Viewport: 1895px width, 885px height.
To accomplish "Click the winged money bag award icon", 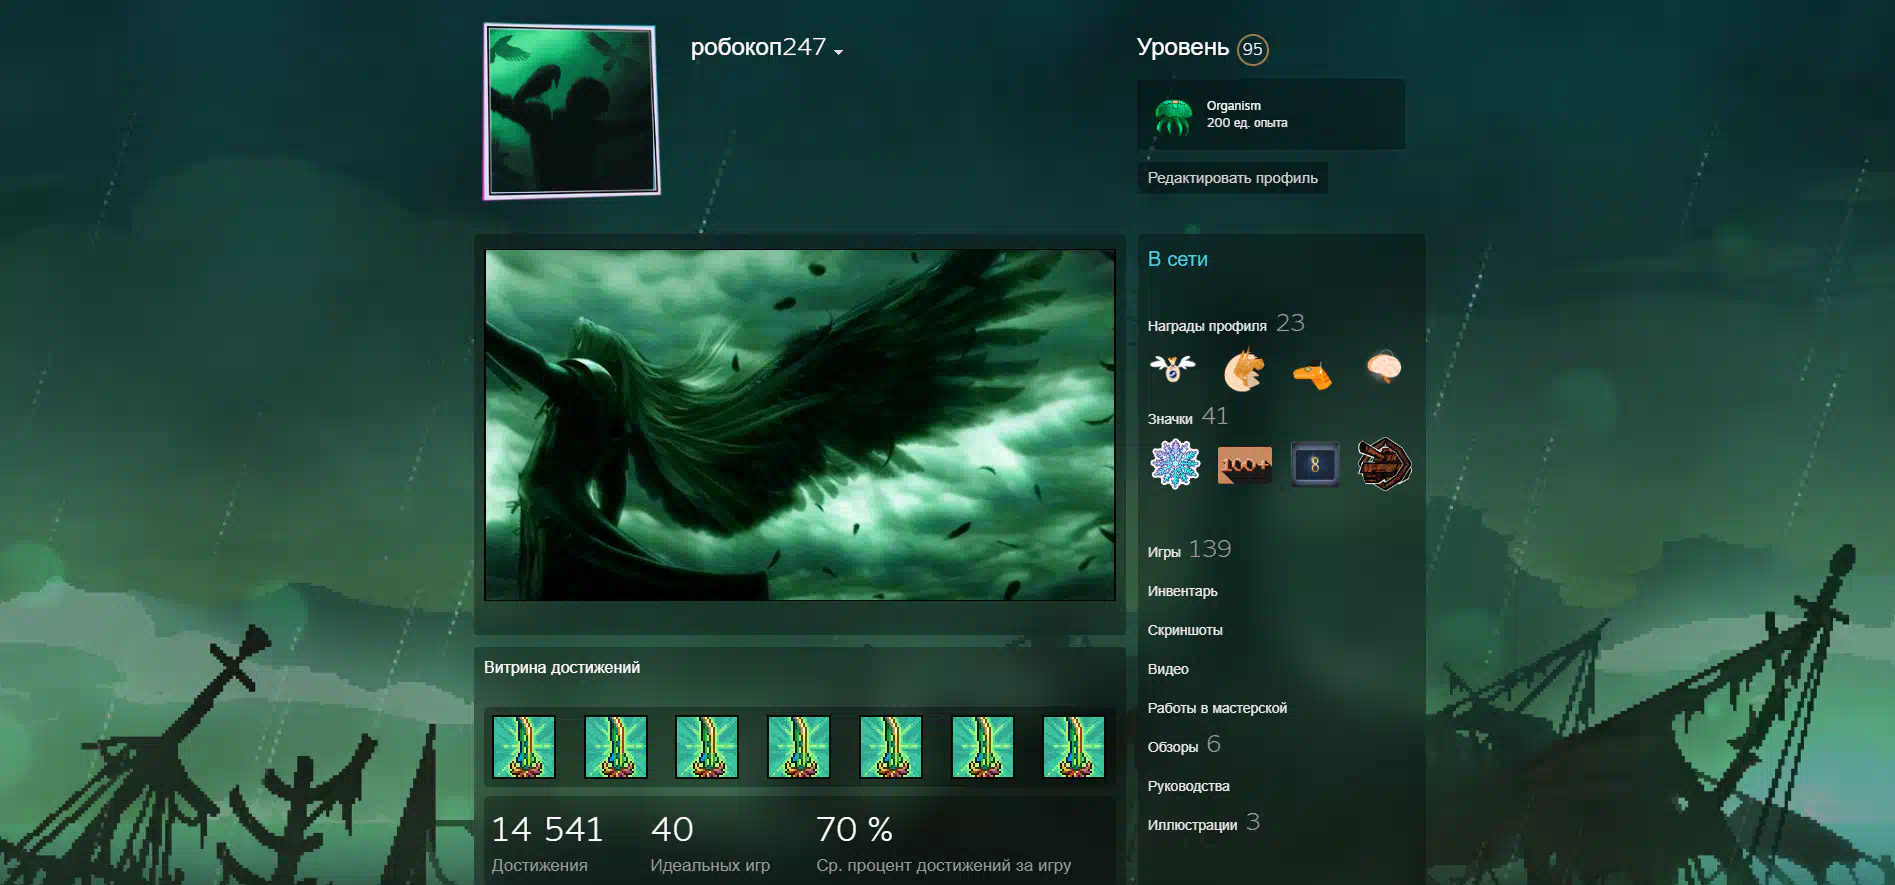I will pos(1173,368).
